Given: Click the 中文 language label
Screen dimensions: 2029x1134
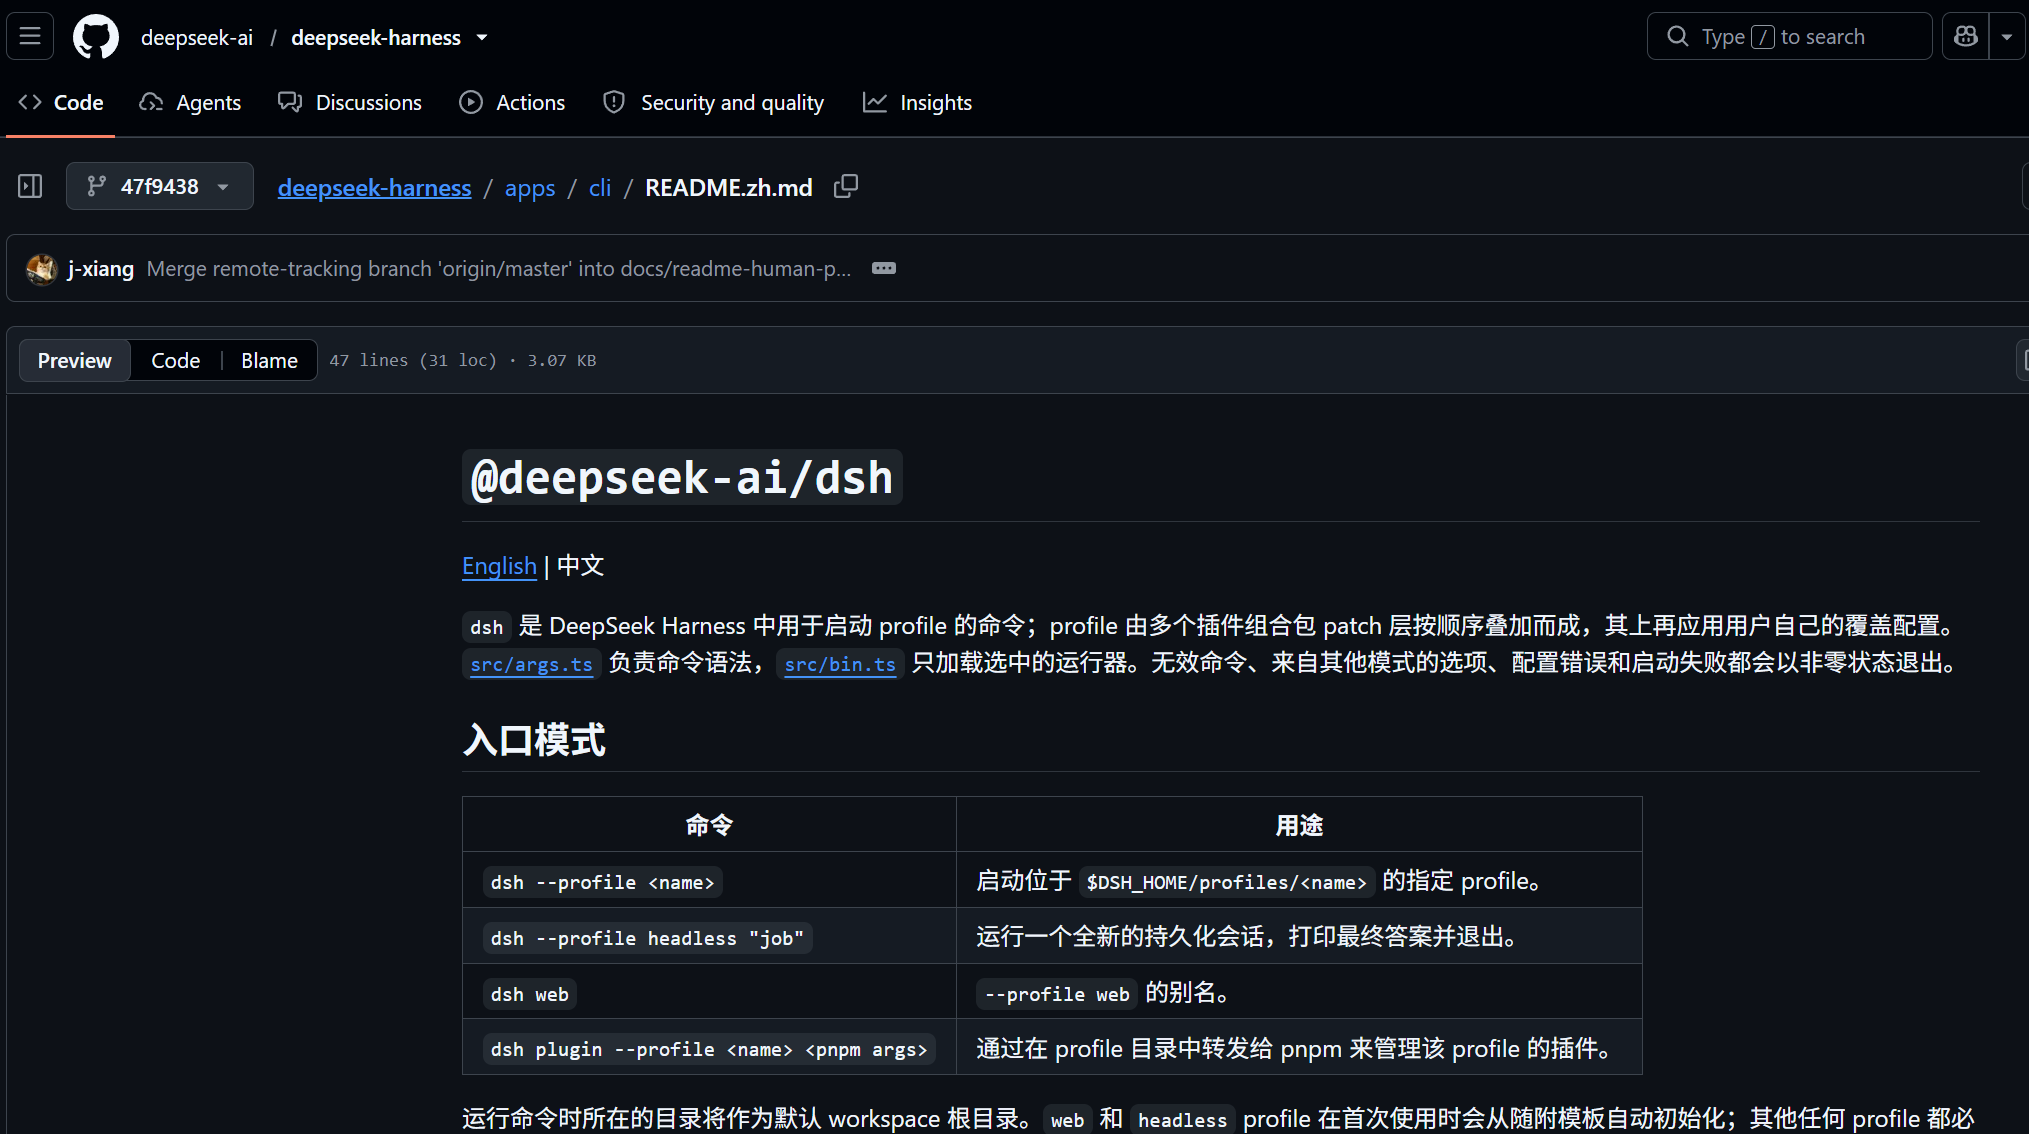Looking at the screenshot, I should [581, 566].
